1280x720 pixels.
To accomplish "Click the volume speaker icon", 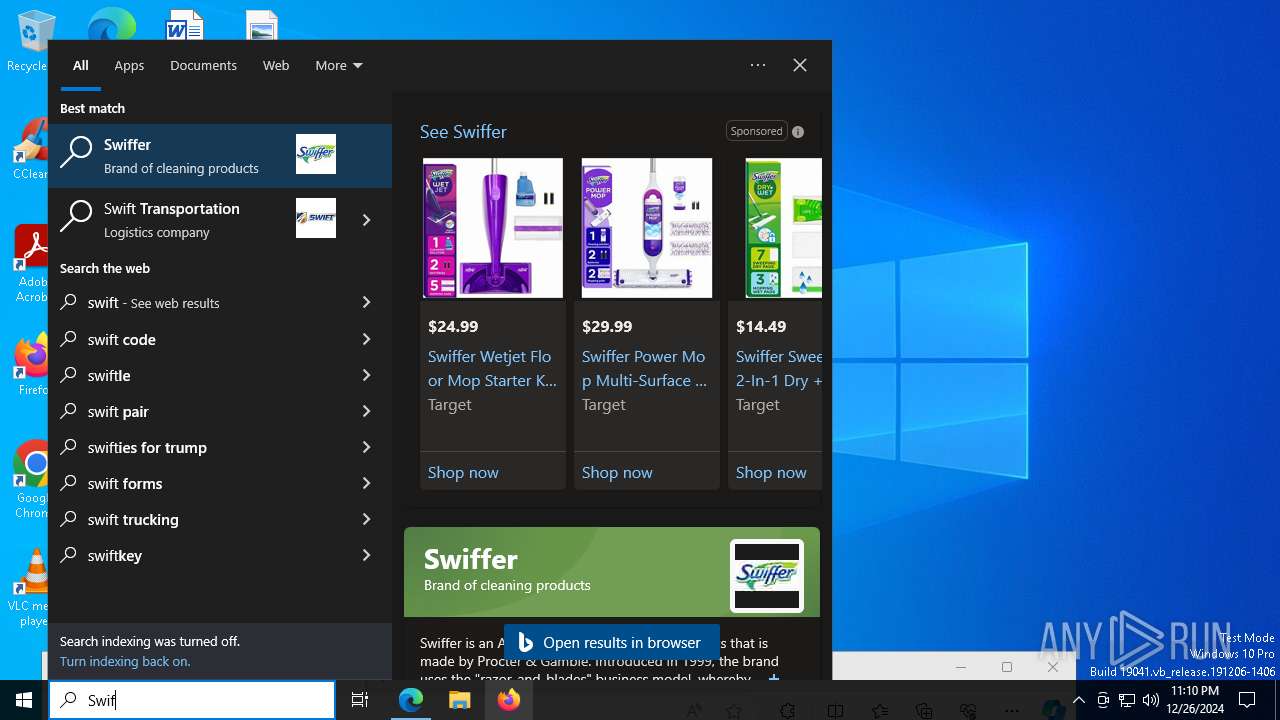I will coord(1150,700).
